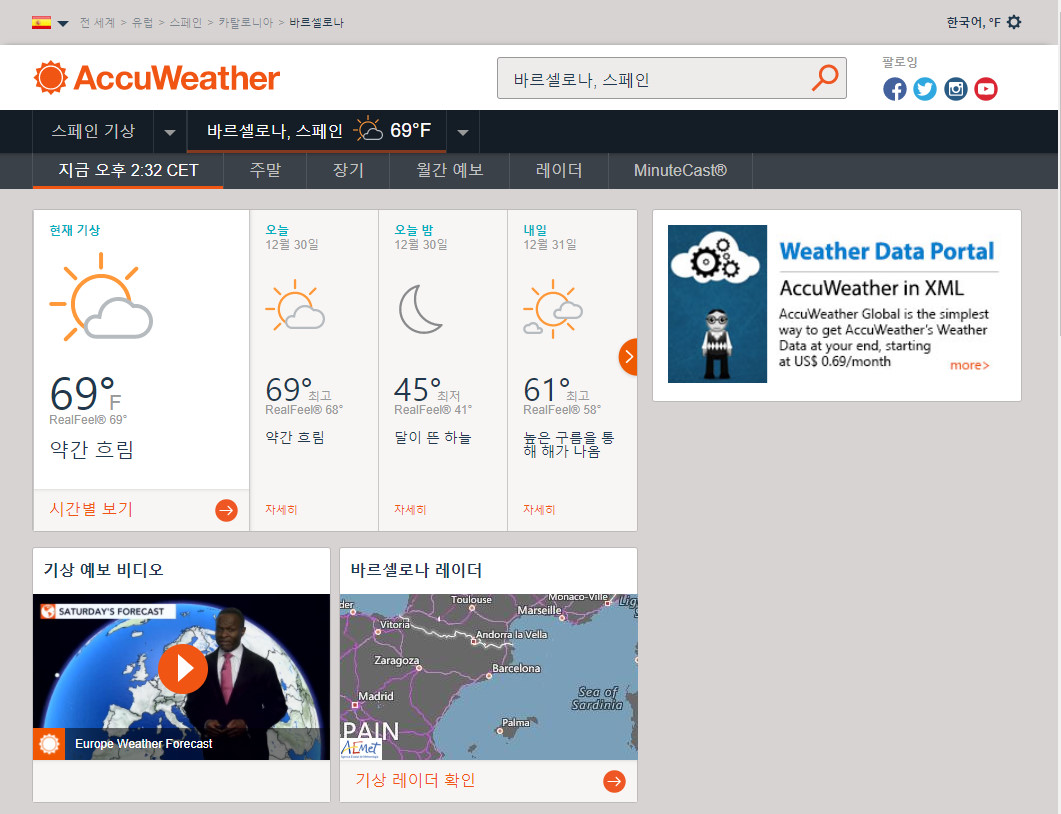Screen dimensions: 1061x814
Task: Expand the 스페인 기상 dropdown arrow
Action: pyautogui.click(x=170, y=132)
